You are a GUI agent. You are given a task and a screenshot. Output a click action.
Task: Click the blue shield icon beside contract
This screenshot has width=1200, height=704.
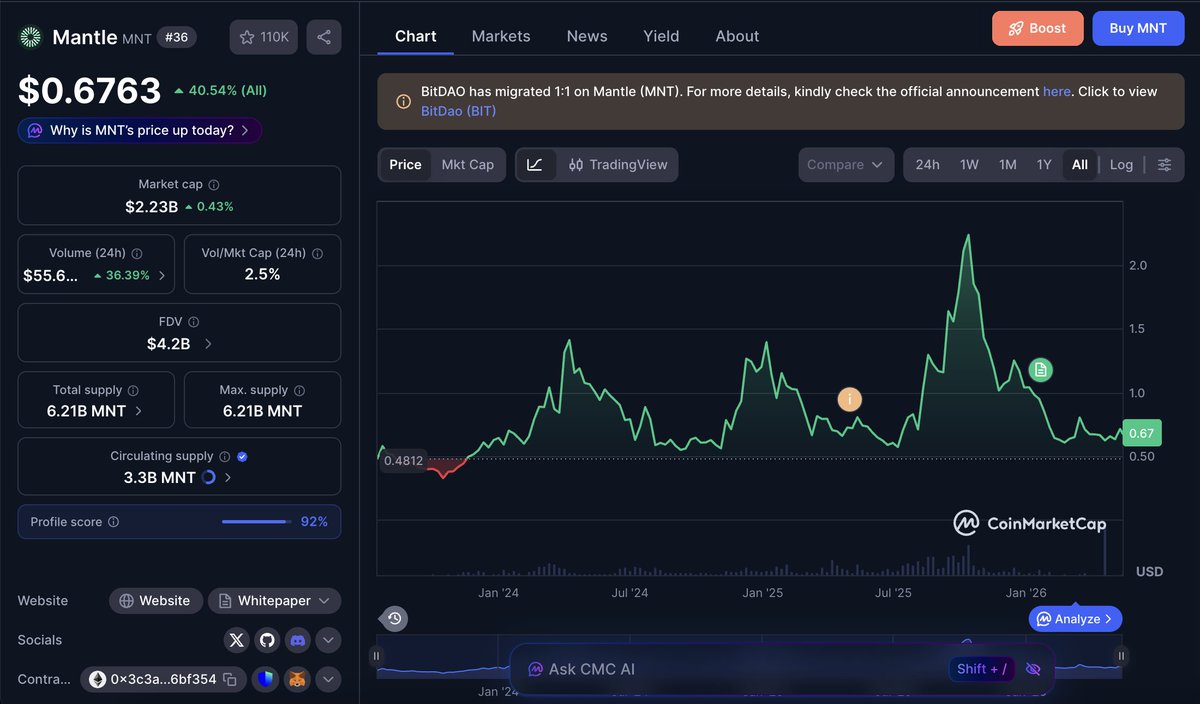(265, 680)
